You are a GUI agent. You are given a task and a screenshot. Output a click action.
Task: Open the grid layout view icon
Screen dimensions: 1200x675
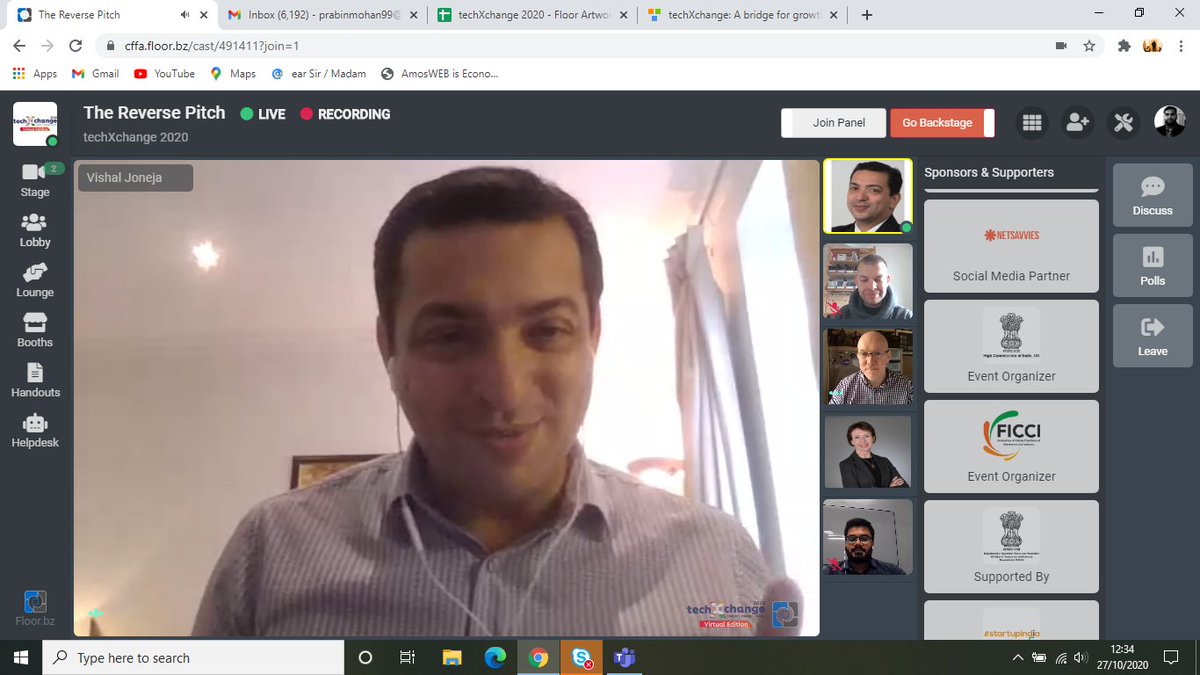(x=1032, y=122)
